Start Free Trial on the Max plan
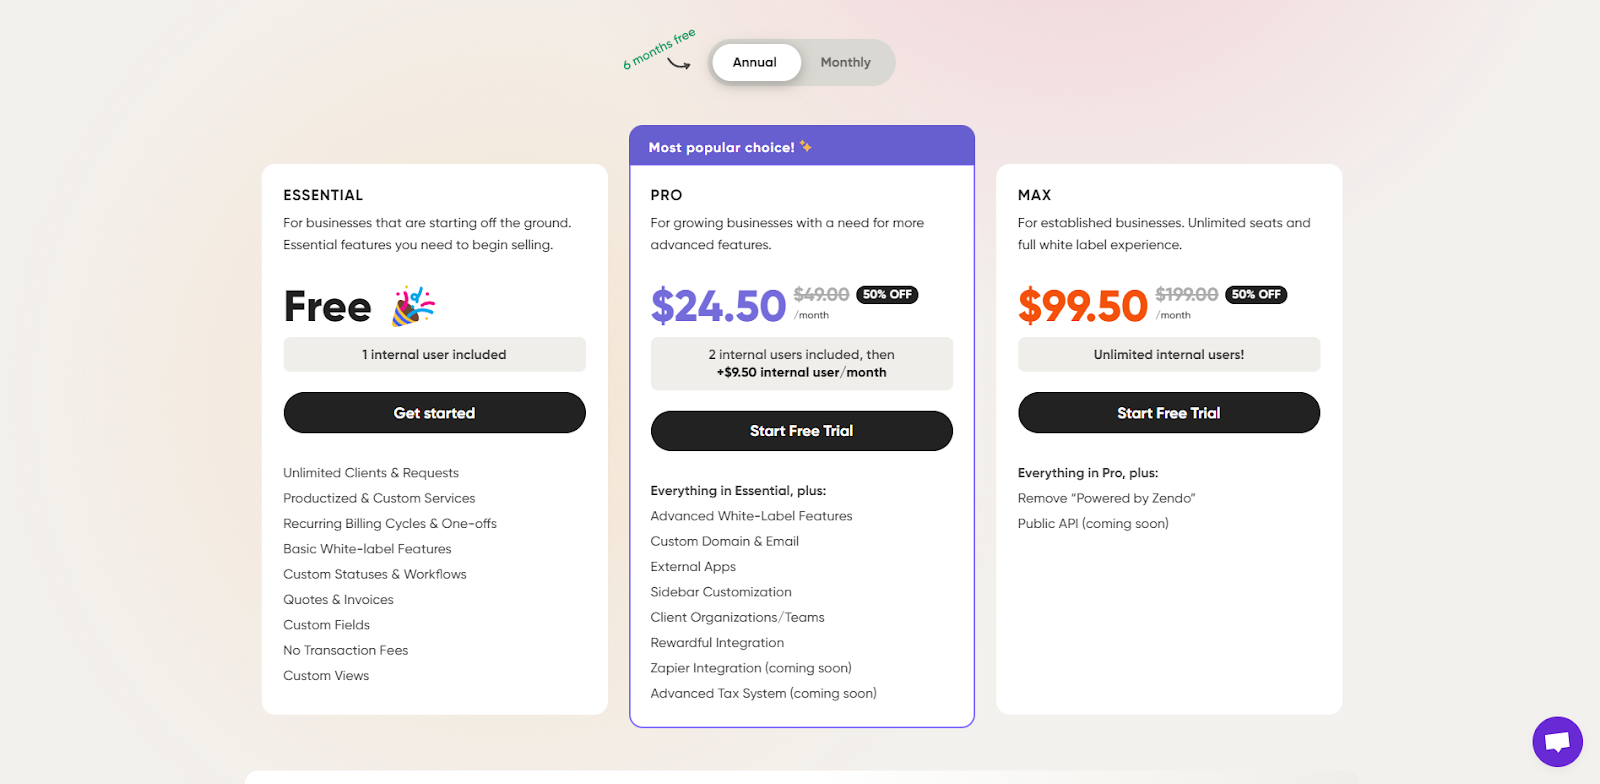The image size is (1600, 784). point(1168,412)
